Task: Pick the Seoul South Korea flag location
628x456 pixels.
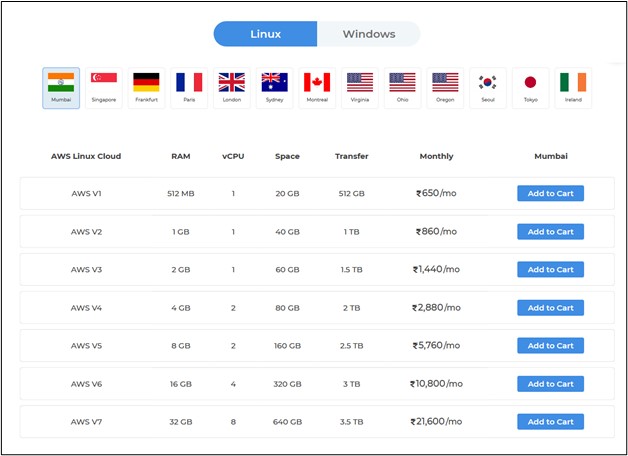Action: coord(487,88)
